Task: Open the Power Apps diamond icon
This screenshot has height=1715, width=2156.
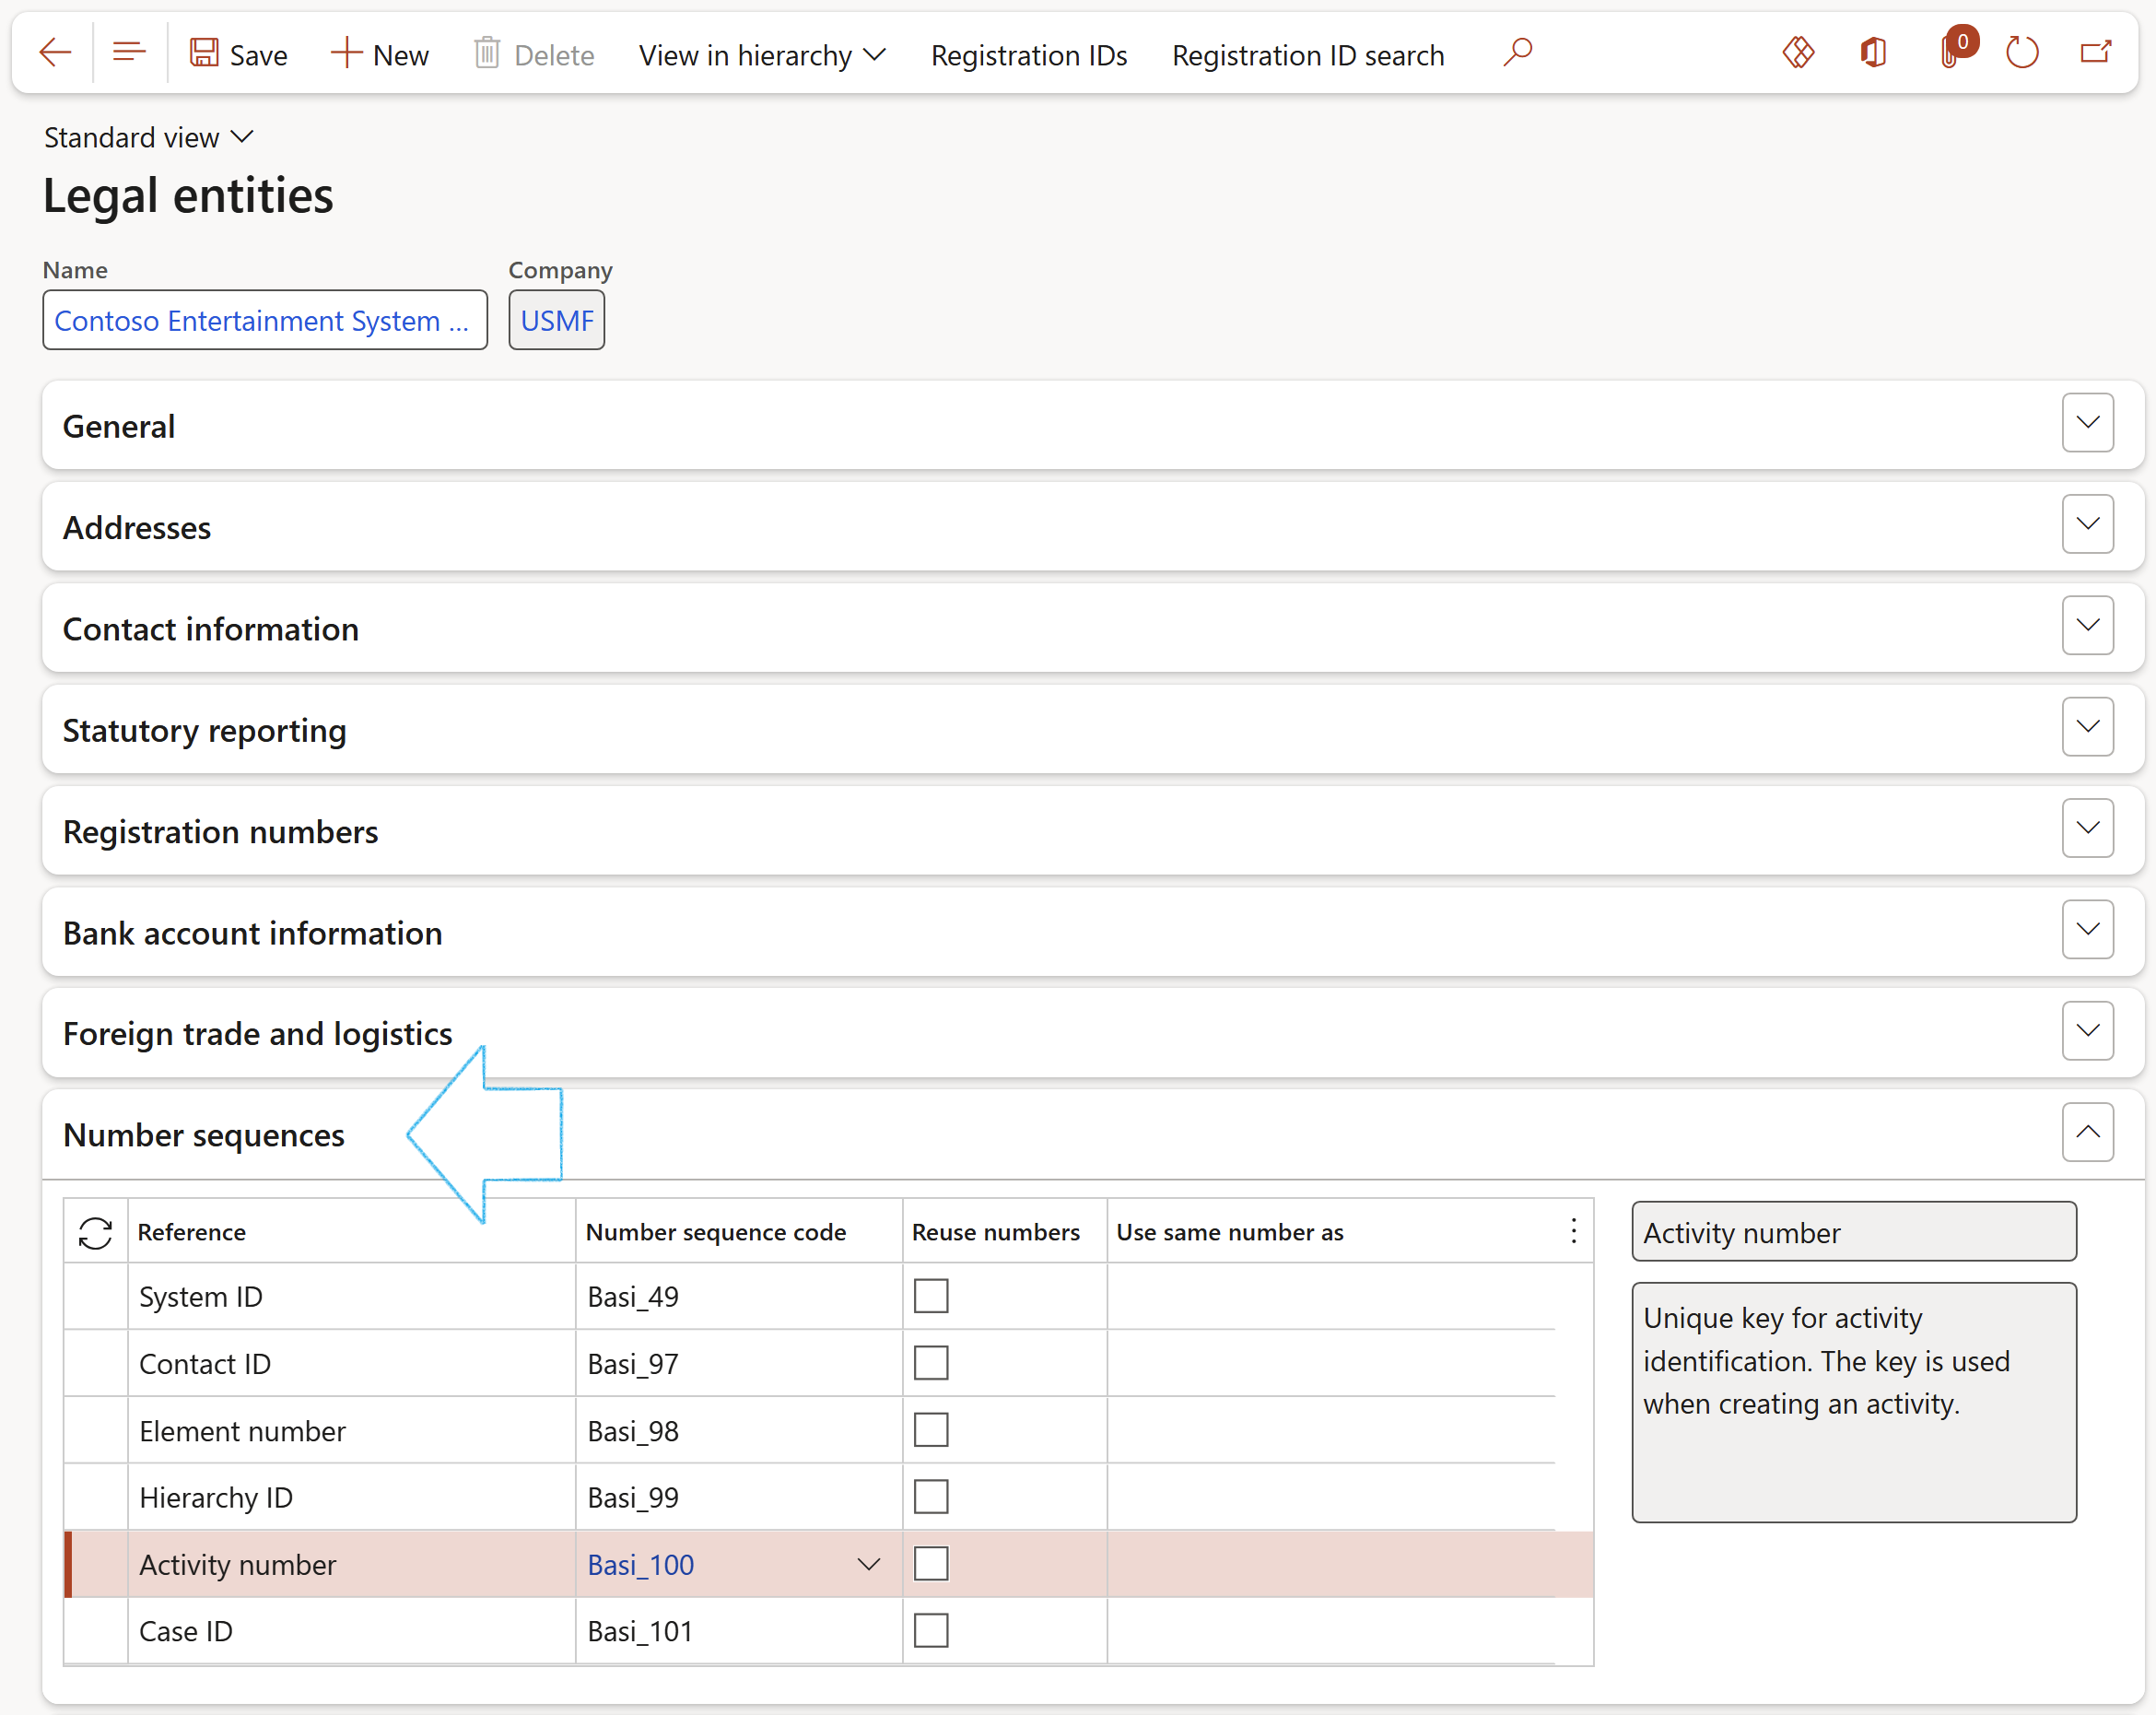Action: [x=1798, y=52]
